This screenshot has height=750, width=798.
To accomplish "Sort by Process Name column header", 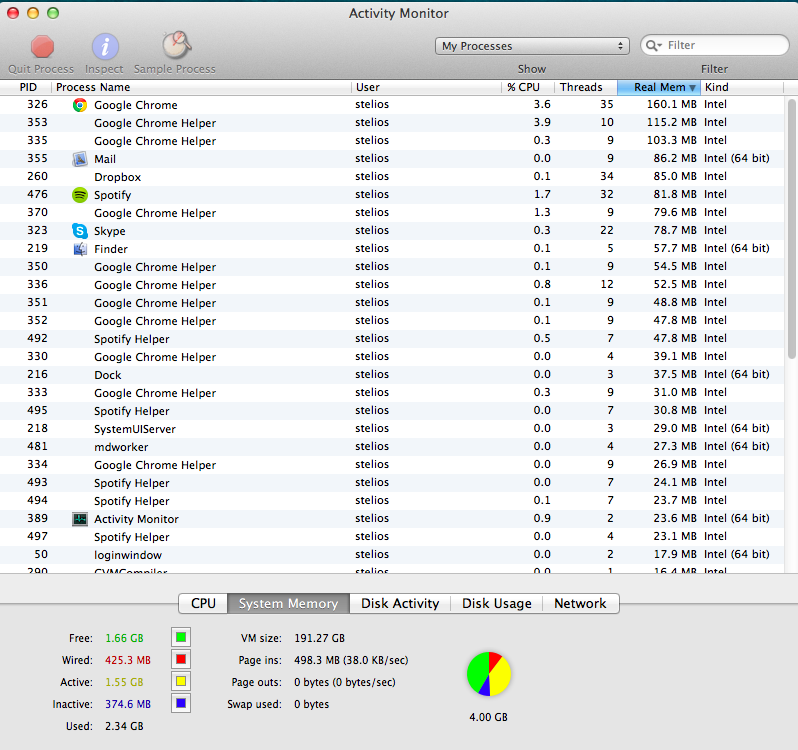I will [x=202, y=87].
